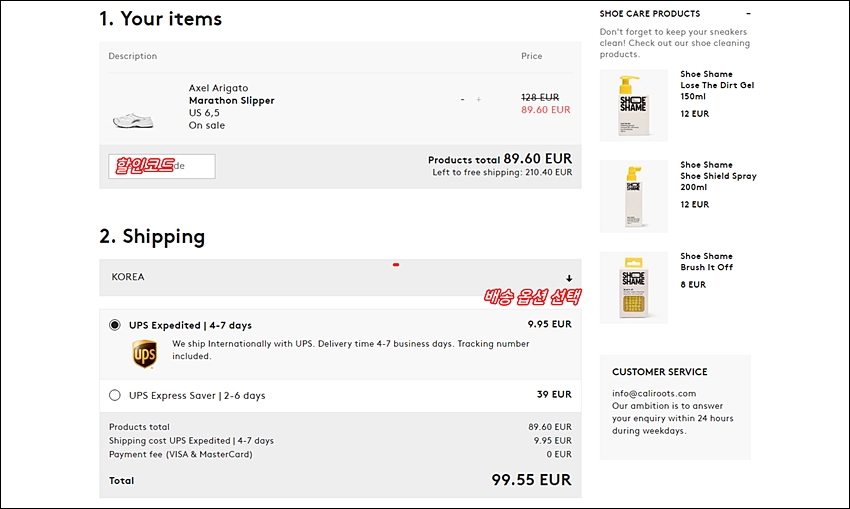This screenshot has height=509, width=850.
Task: Open Shoe Shame Brush It Off link
Action: [x=706, y=262]
